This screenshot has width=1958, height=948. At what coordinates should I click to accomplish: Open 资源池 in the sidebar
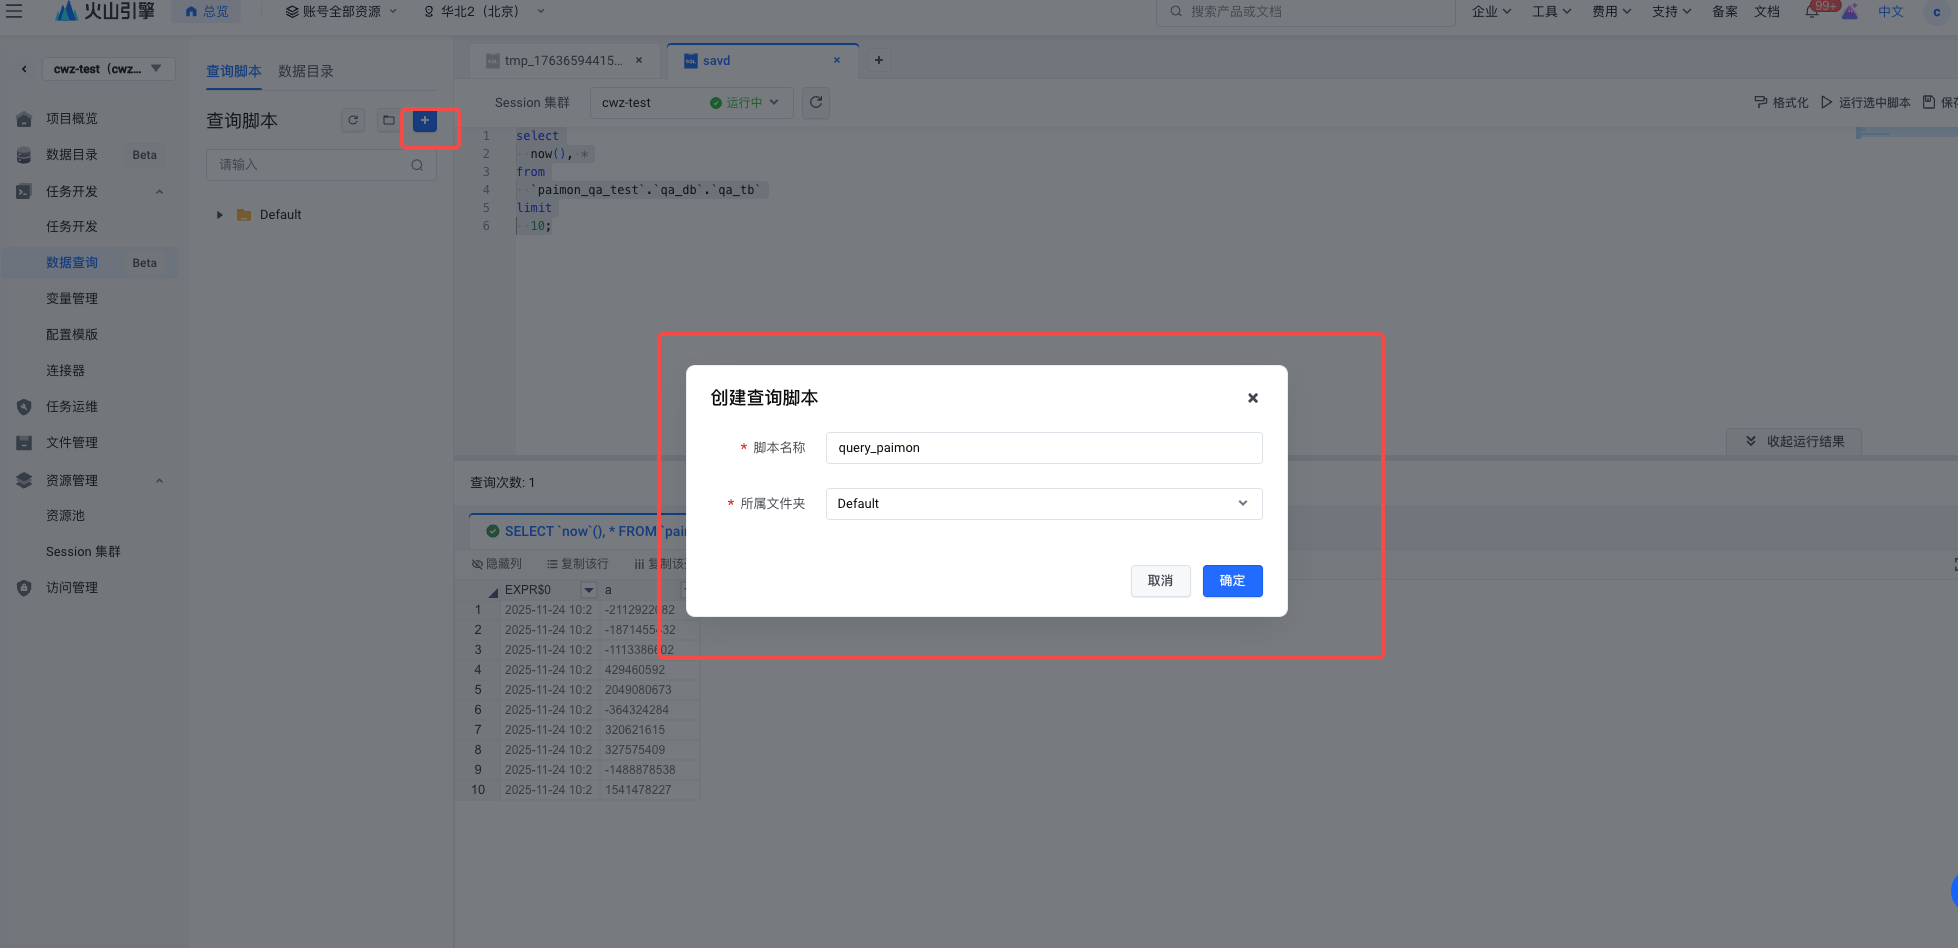tap(65, 516)
